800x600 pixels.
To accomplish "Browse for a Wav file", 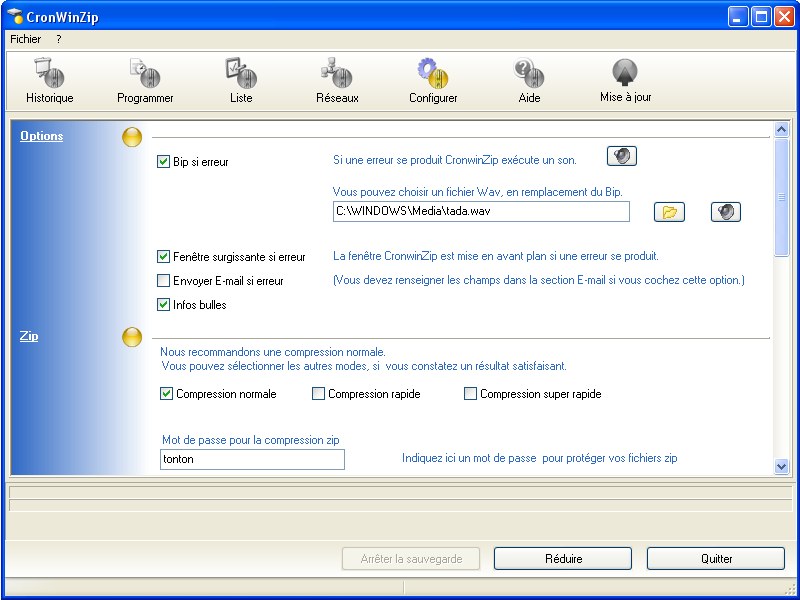I will pyautogui.click(x=669, y=212).
